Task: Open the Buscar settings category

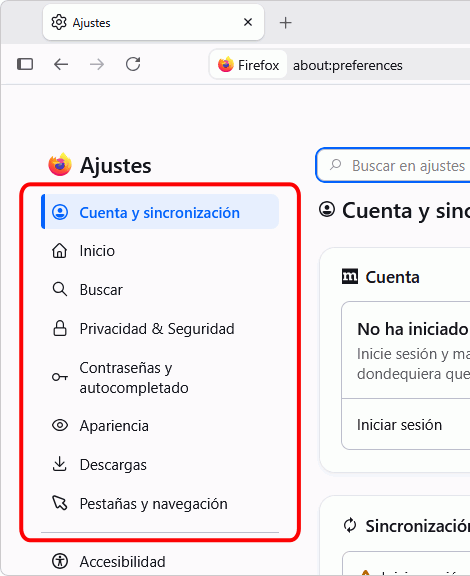Action: pyautogui.click(x=160, y=290)
